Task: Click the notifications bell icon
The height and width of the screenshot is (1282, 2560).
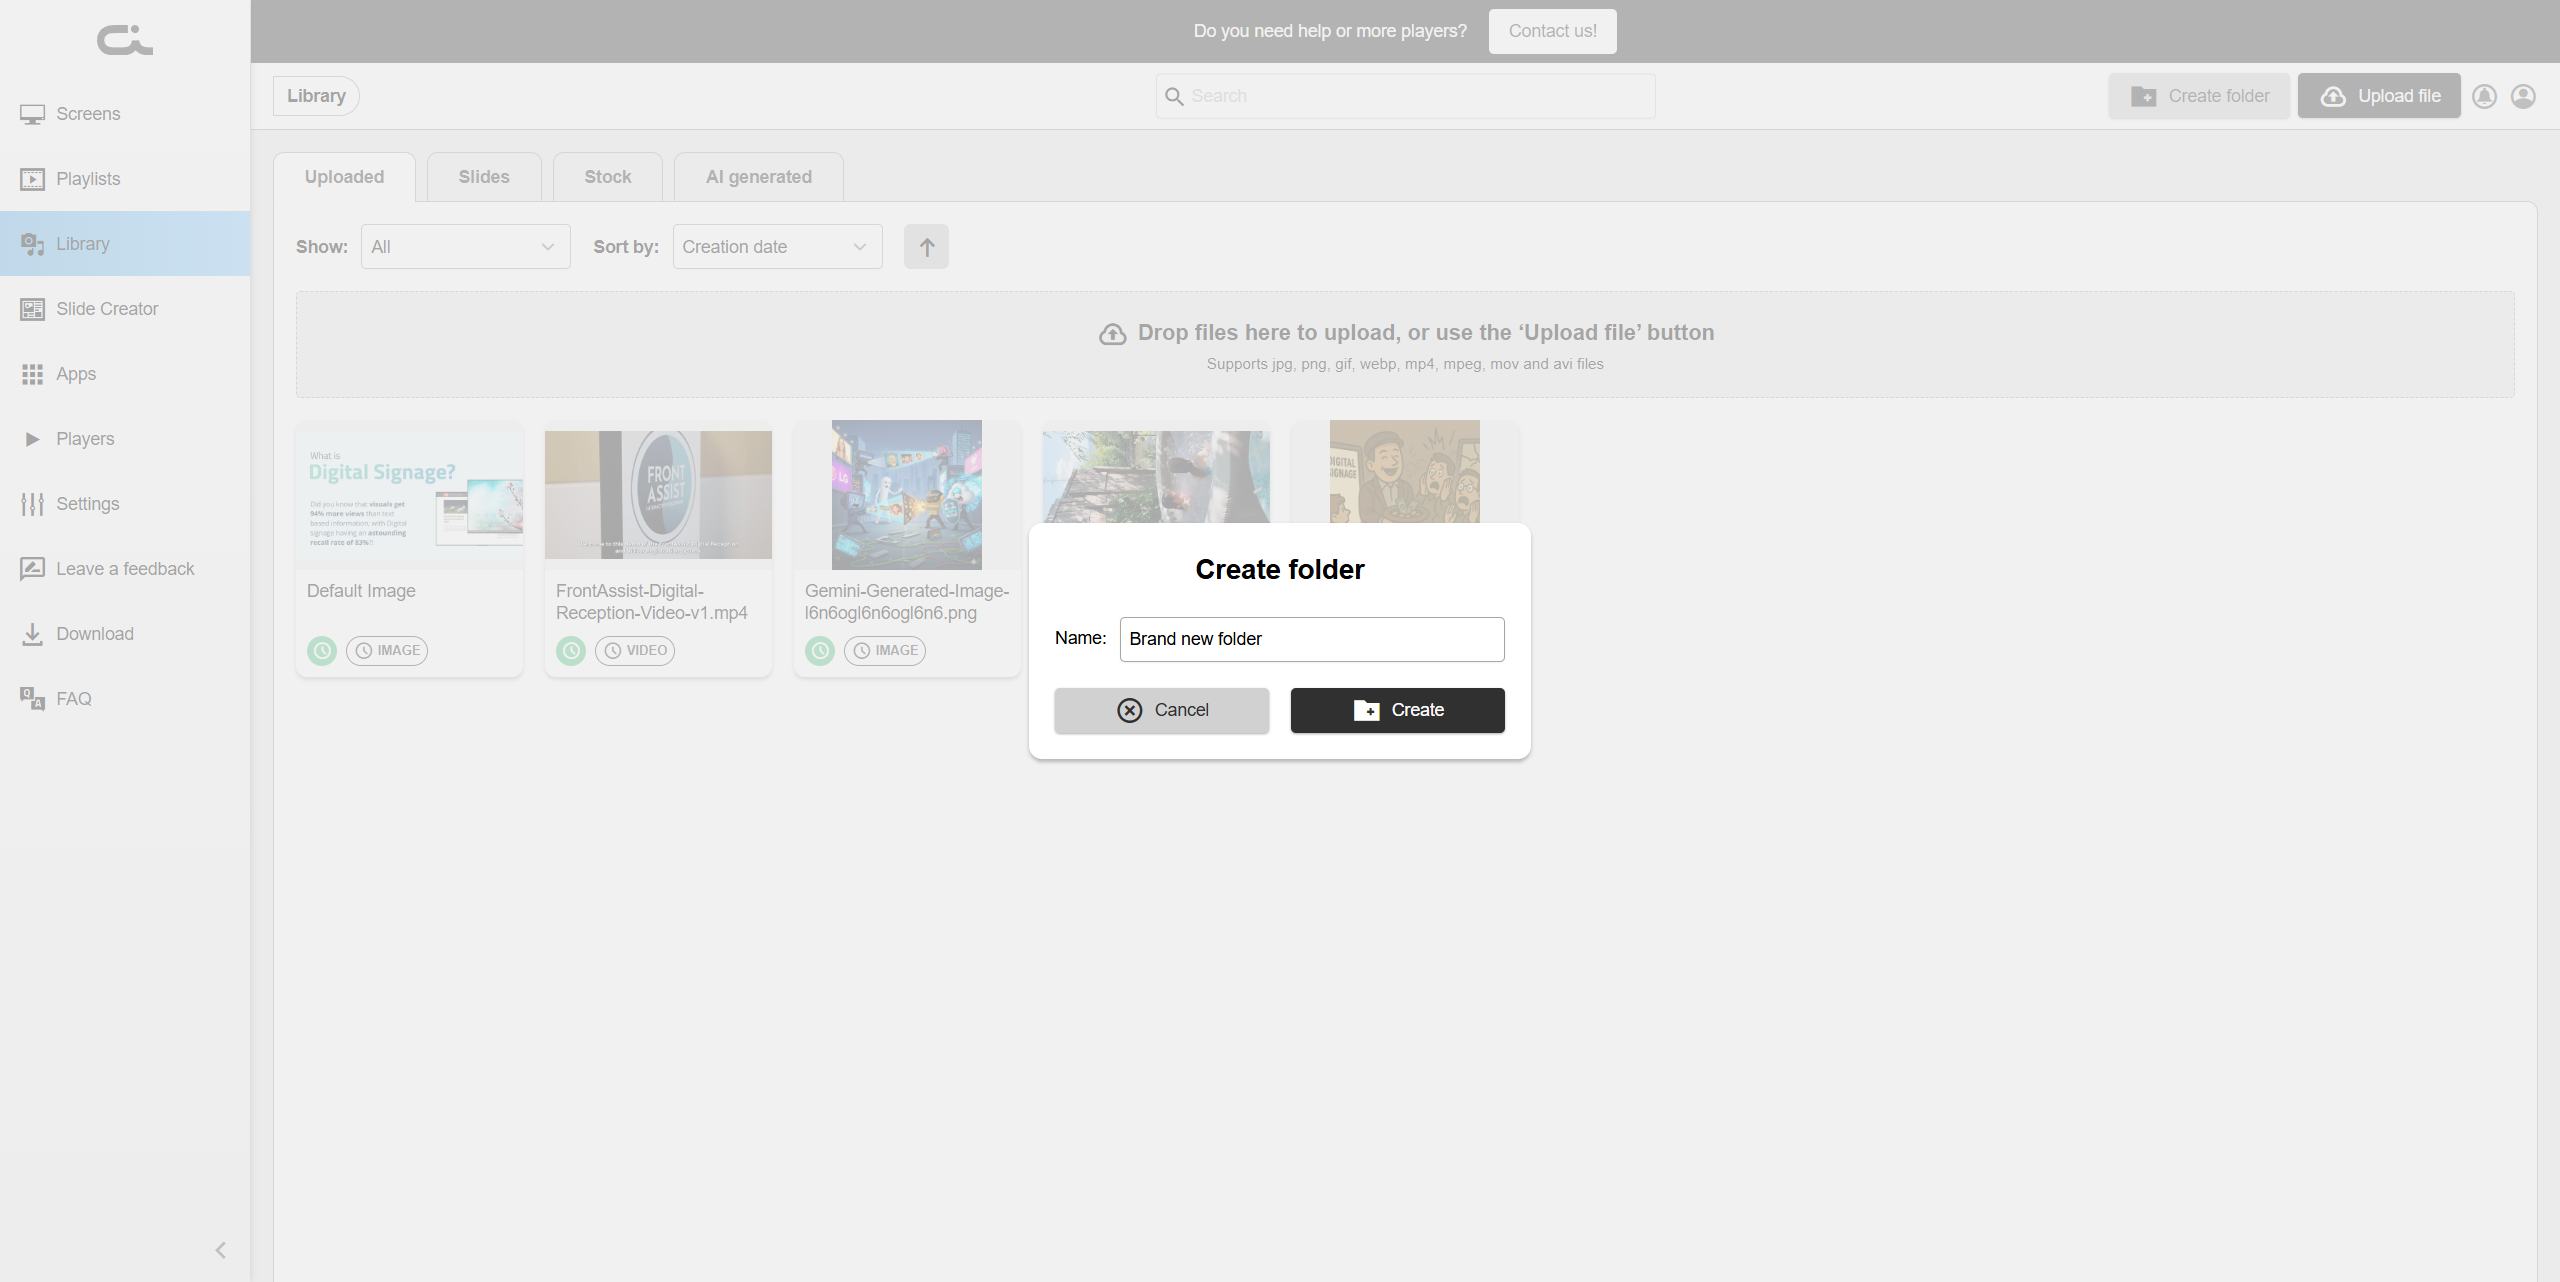Action: [2484, 96]
